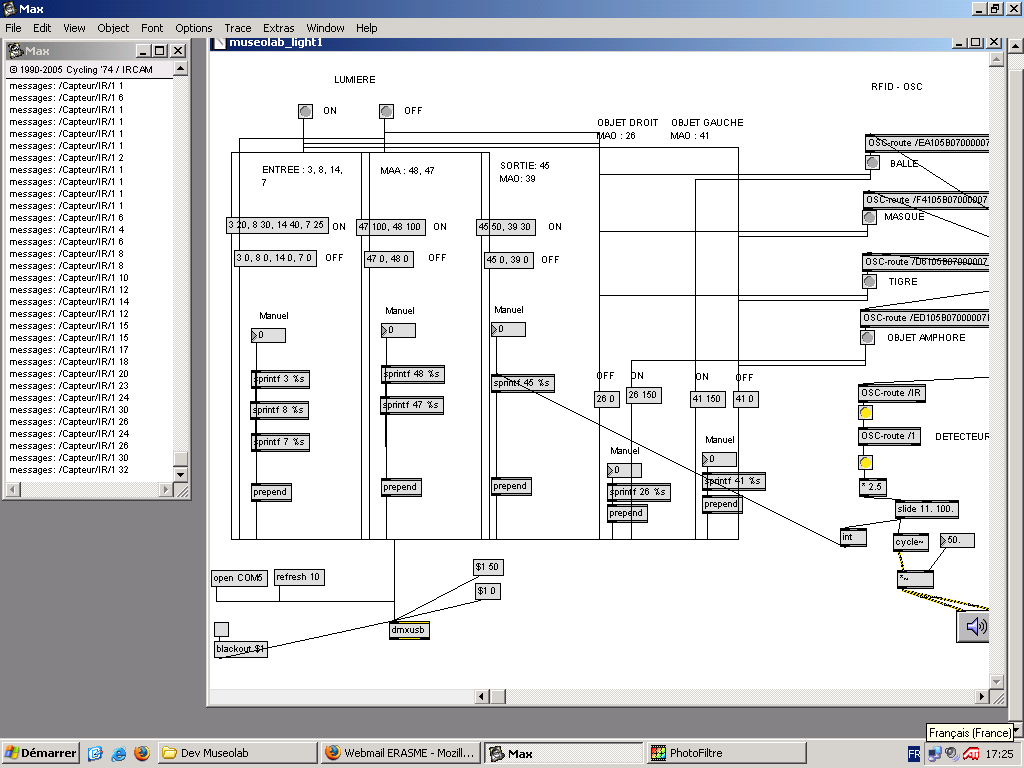Click number box under ENTREE Manuel label
Viewport: 1024px width, 768px height.
pyautogui.click(x=268, y=335)
